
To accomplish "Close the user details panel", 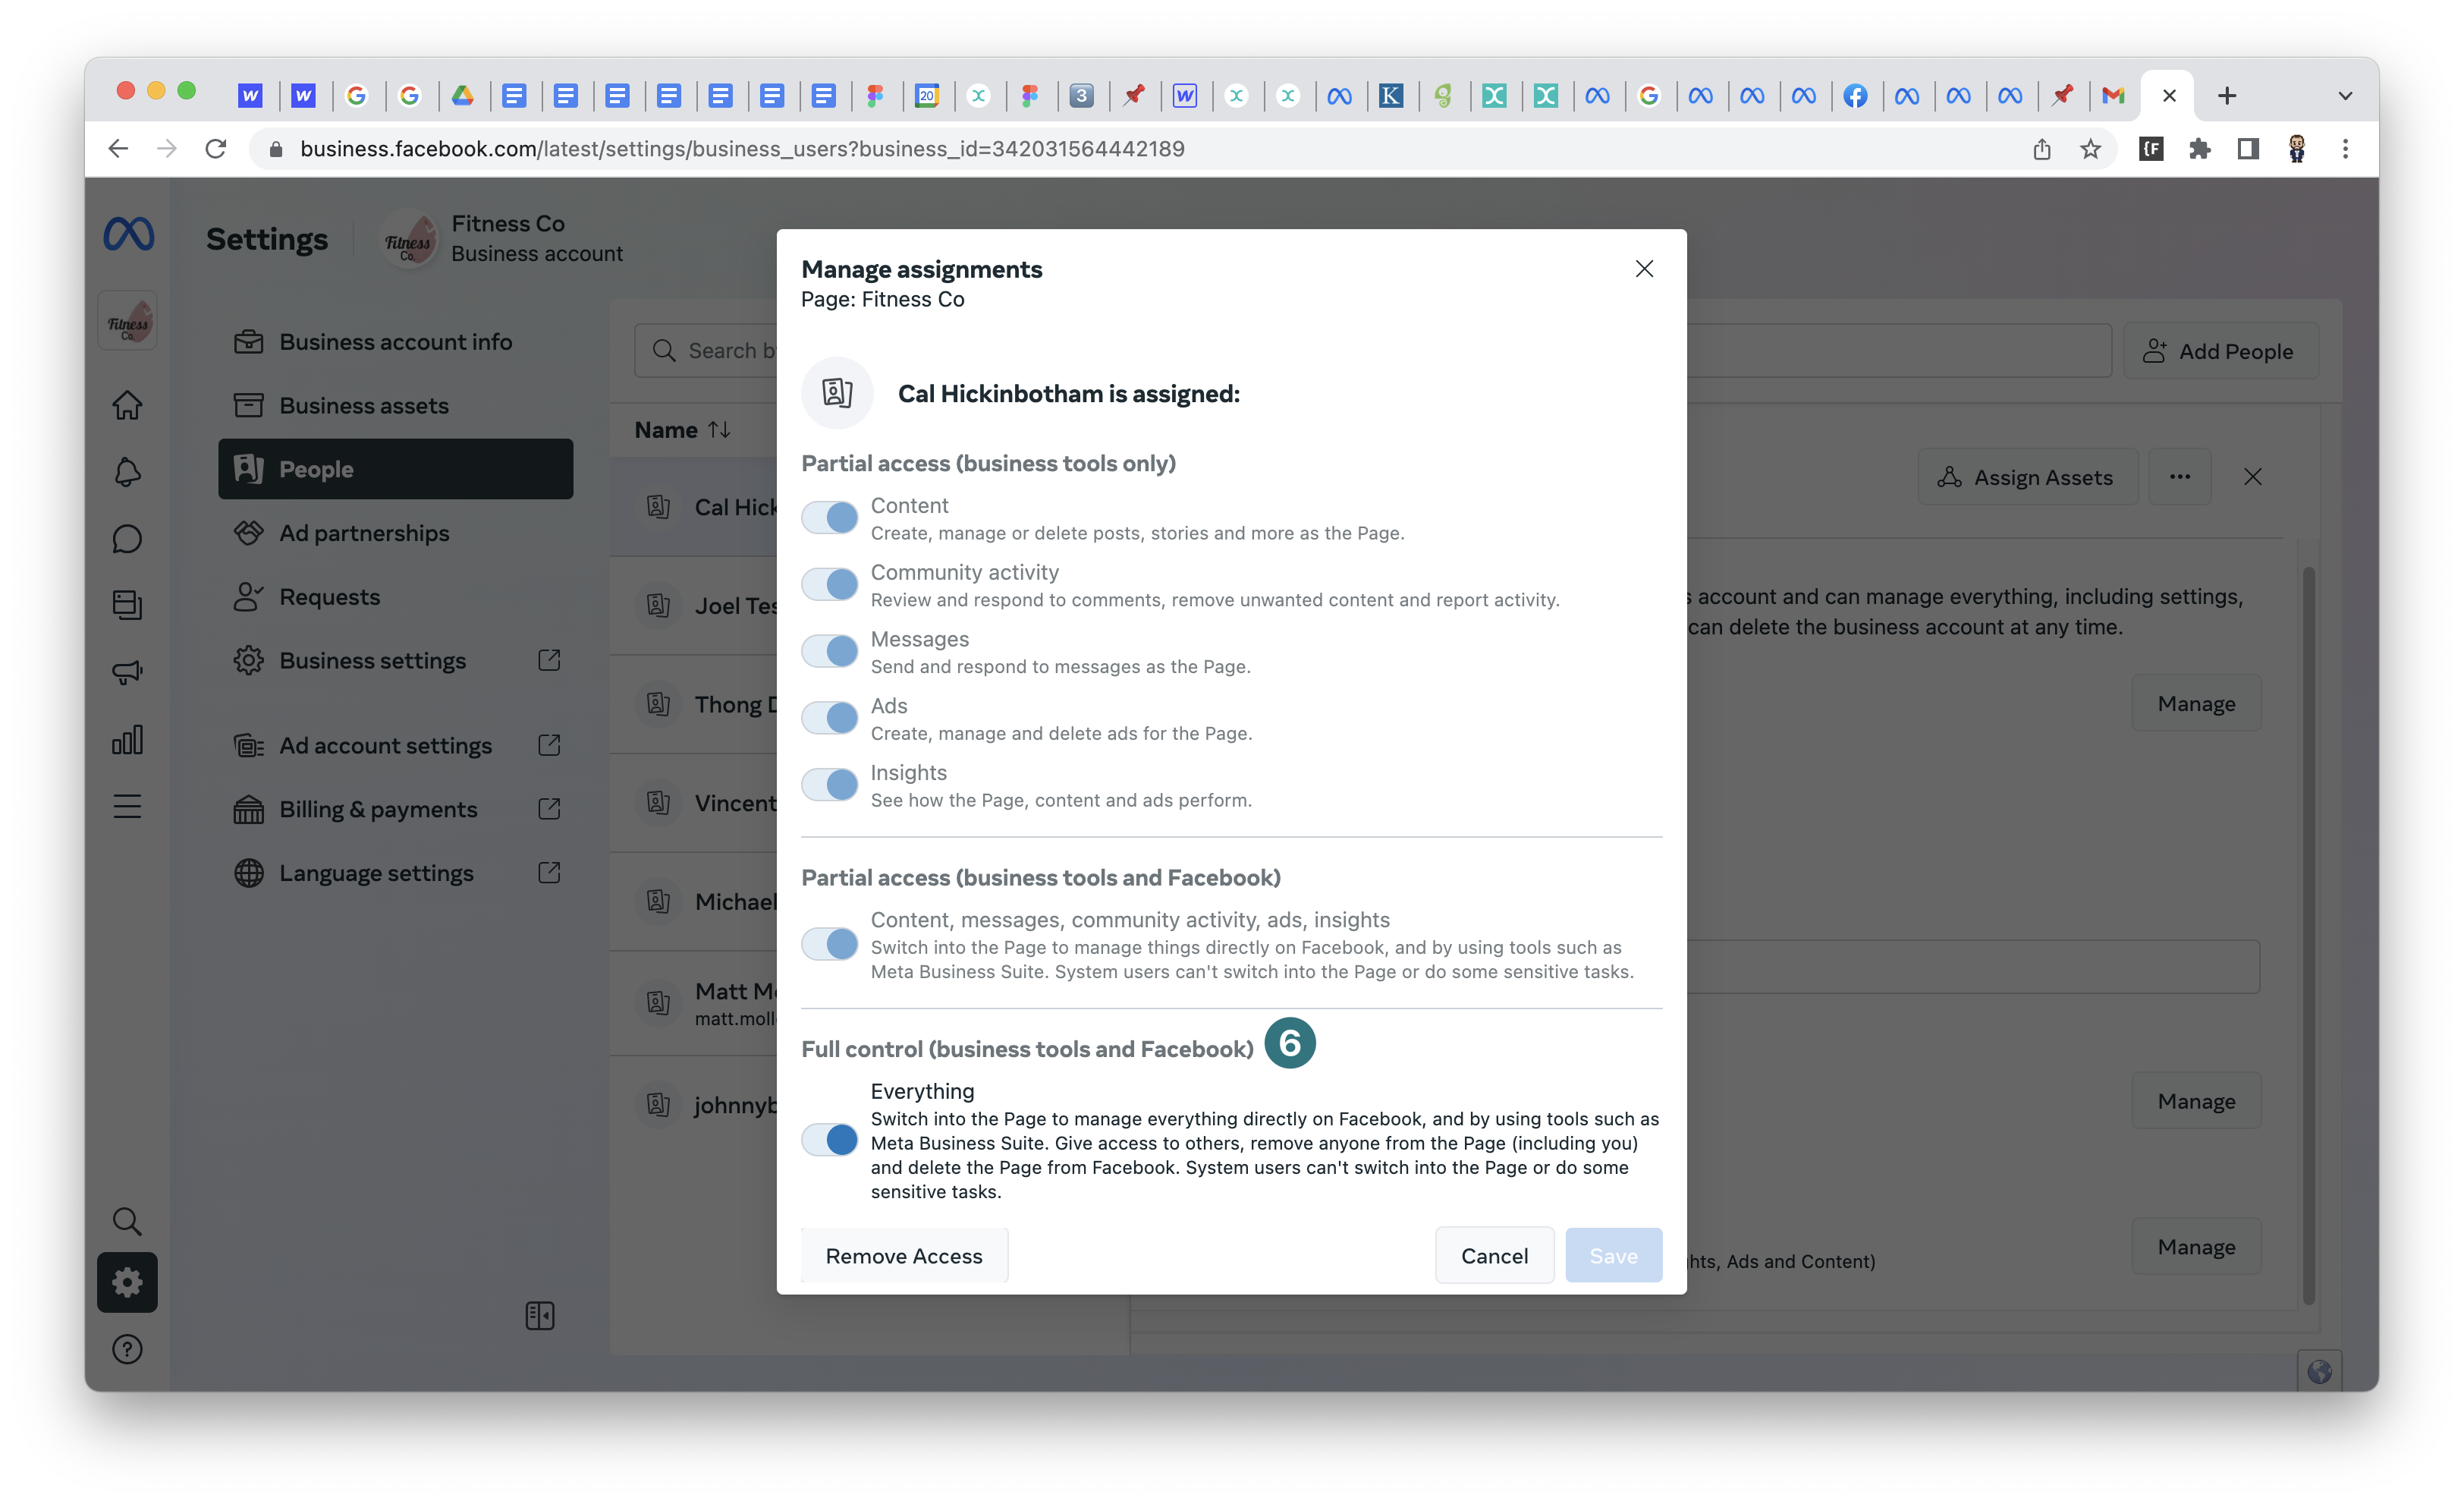I will point(2252,477).
